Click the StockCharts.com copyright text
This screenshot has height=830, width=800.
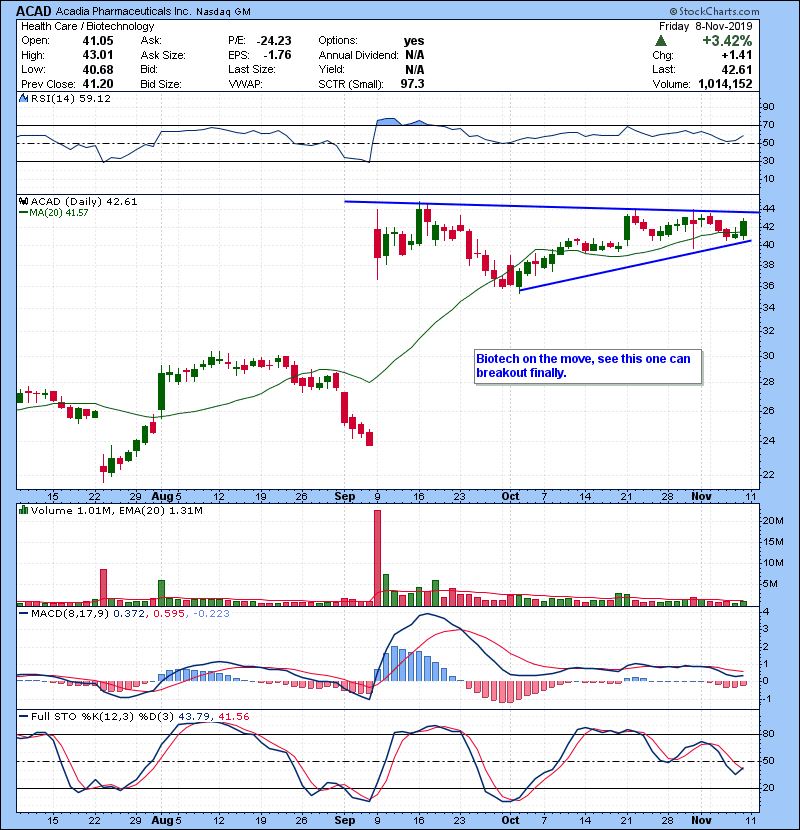tap(714, 11)
